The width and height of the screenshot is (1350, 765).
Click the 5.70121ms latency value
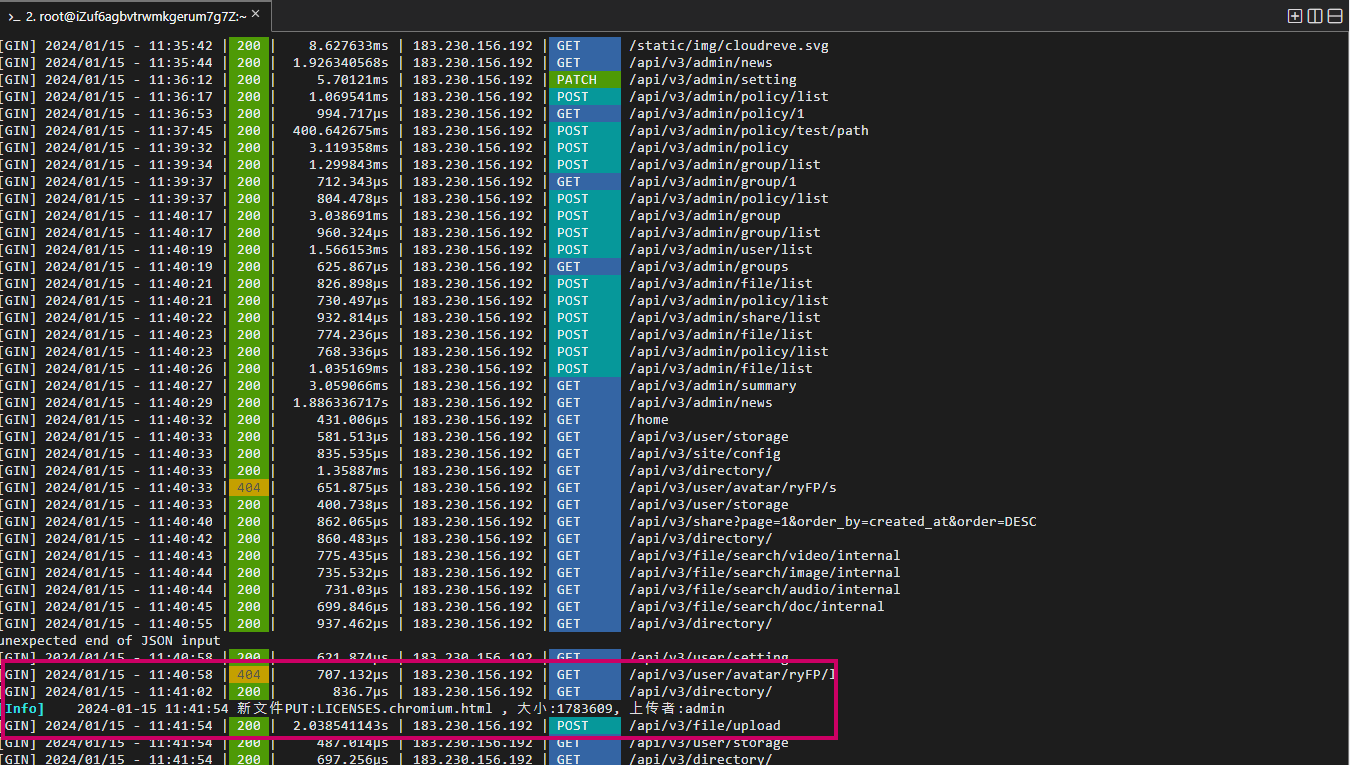tap(353, 80)
